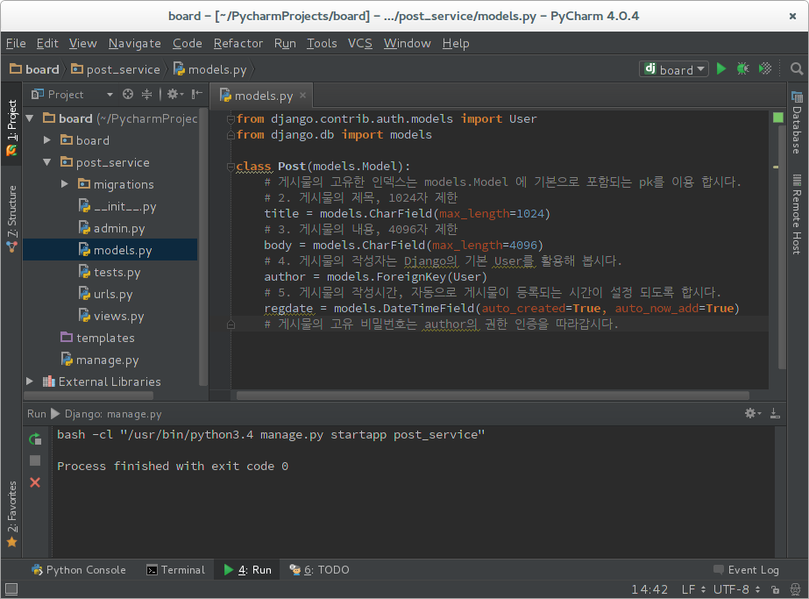The image size is (809, 599).
Task: Rerun the process in the Run panel
Action: tap(35, 439)
